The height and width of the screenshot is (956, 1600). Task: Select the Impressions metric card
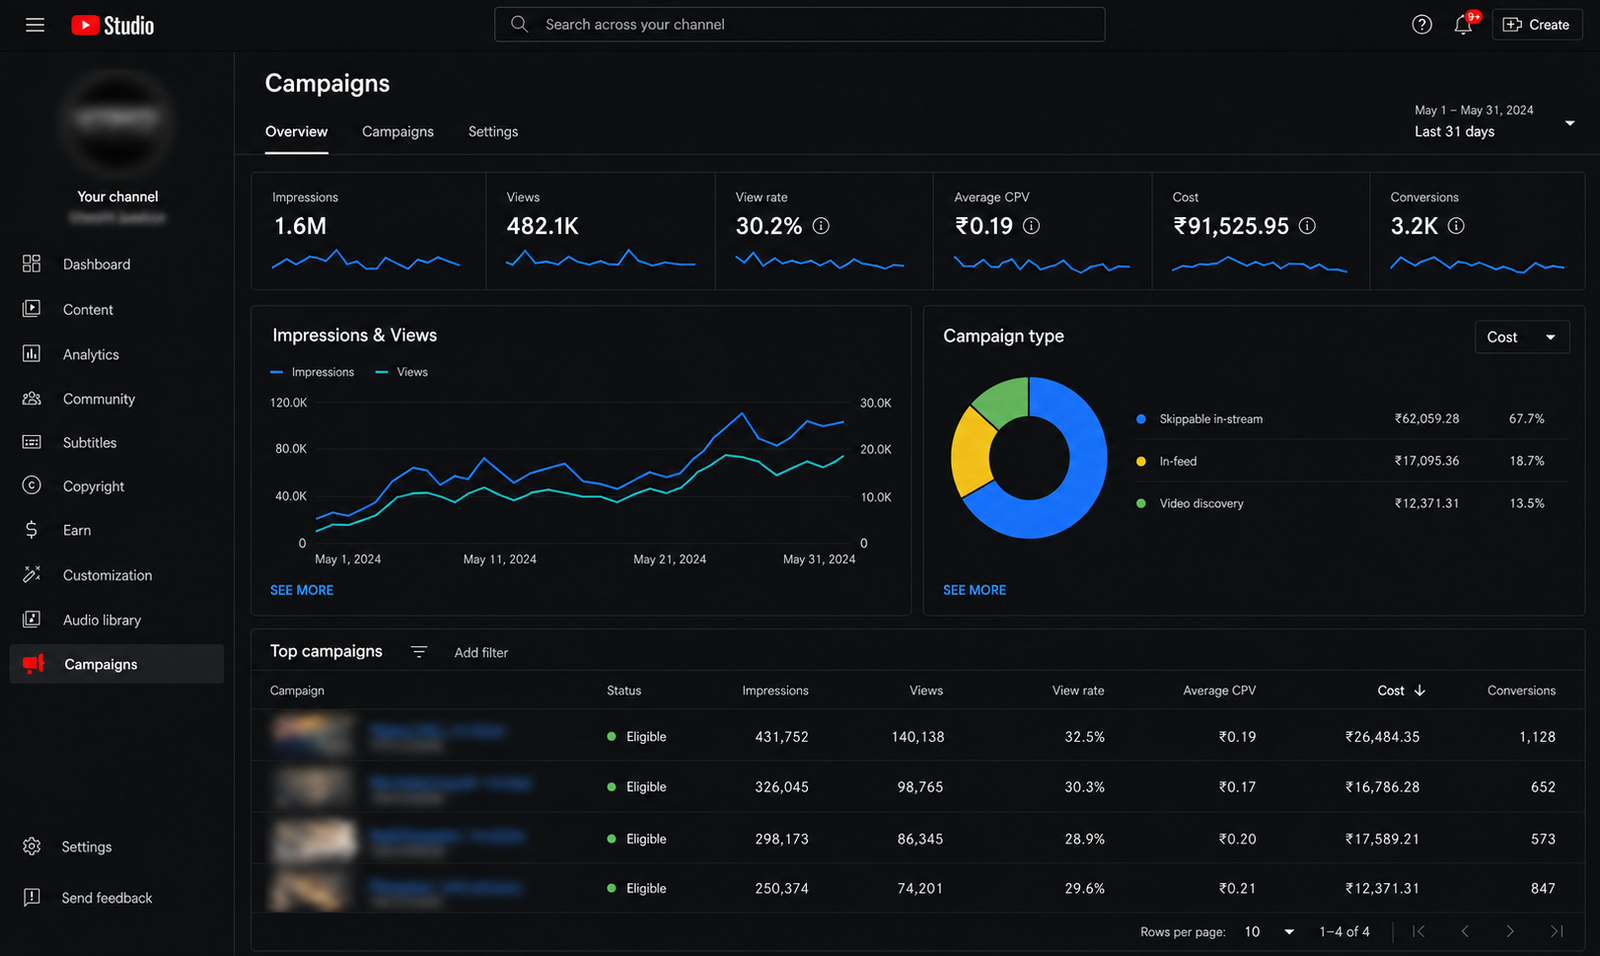pyautogui.click(x=368, y=232)
